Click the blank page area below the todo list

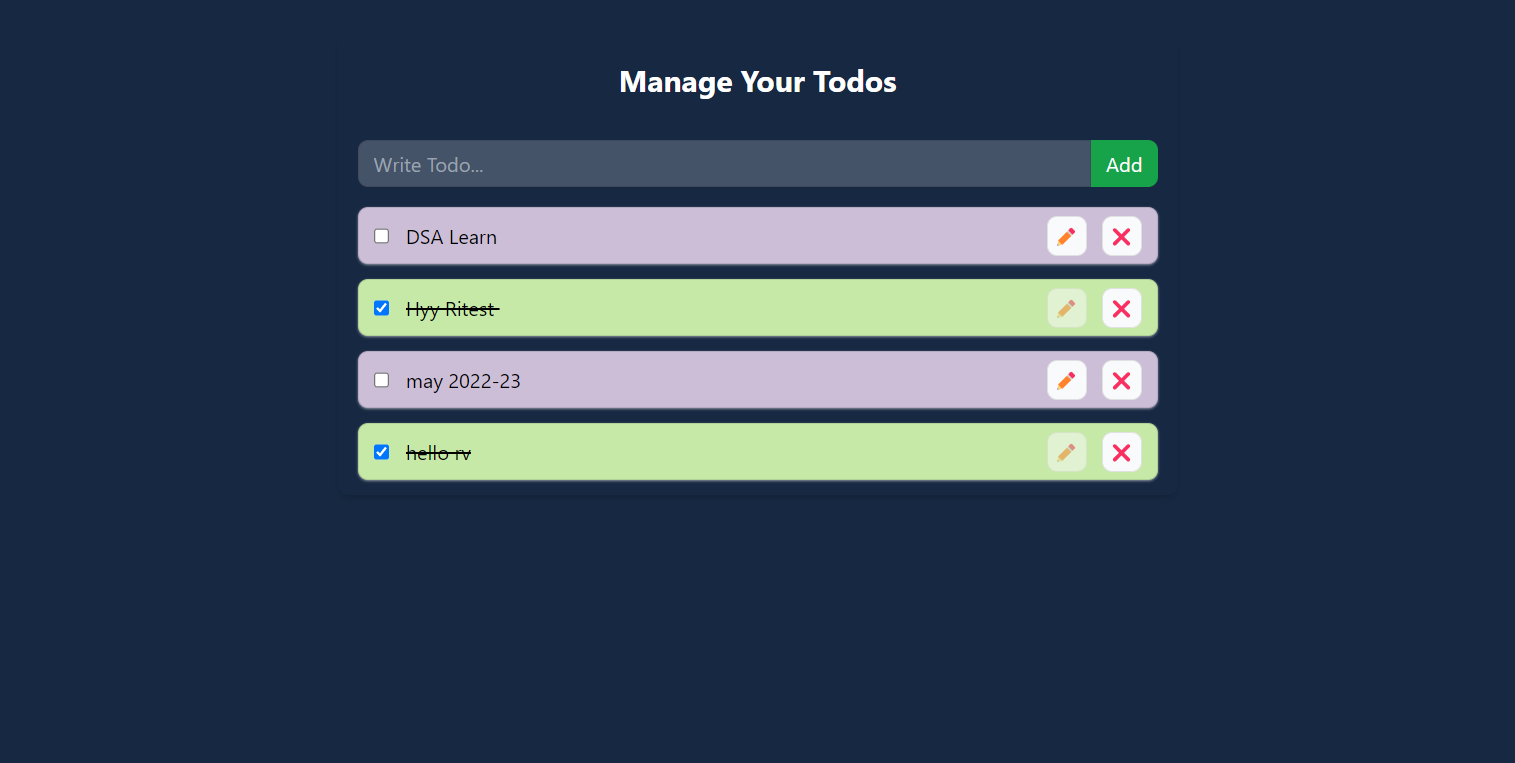757,630
